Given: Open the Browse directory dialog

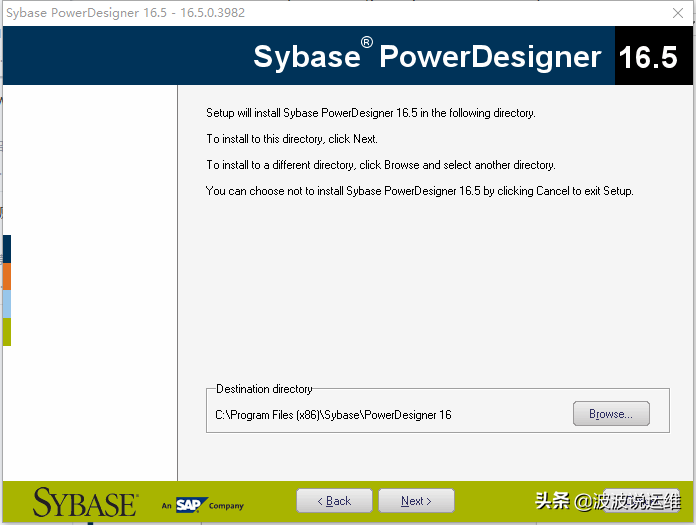Looking at the screenshot, I should pos(611,414).
